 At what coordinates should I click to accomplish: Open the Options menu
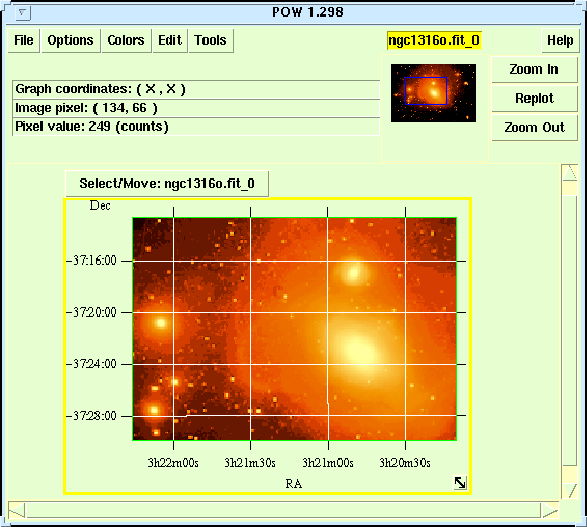(x=70, y=40)
